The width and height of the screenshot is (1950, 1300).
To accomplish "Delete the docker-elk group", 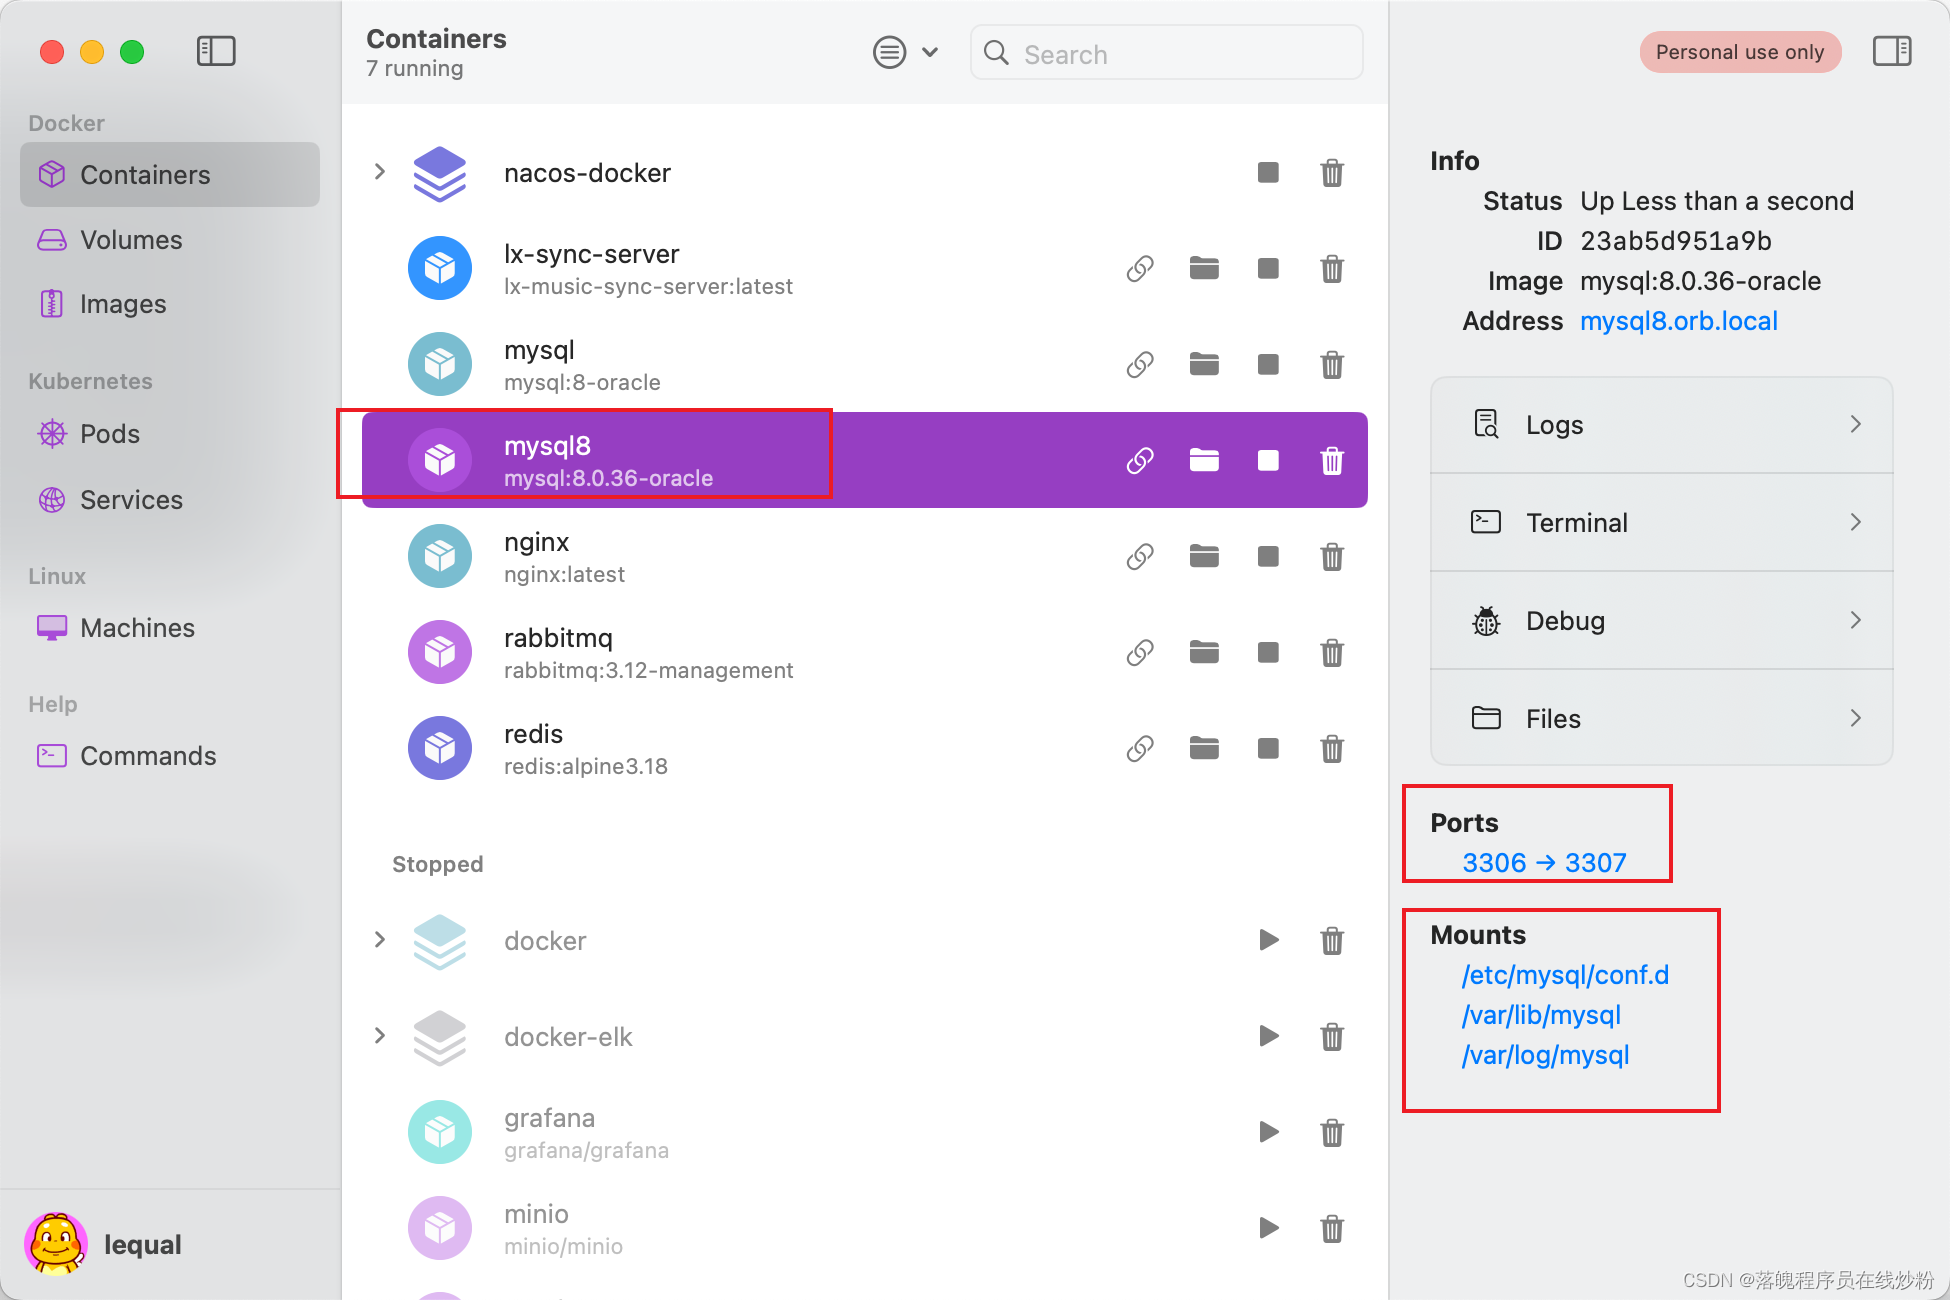I will tap(1332, 1037).
